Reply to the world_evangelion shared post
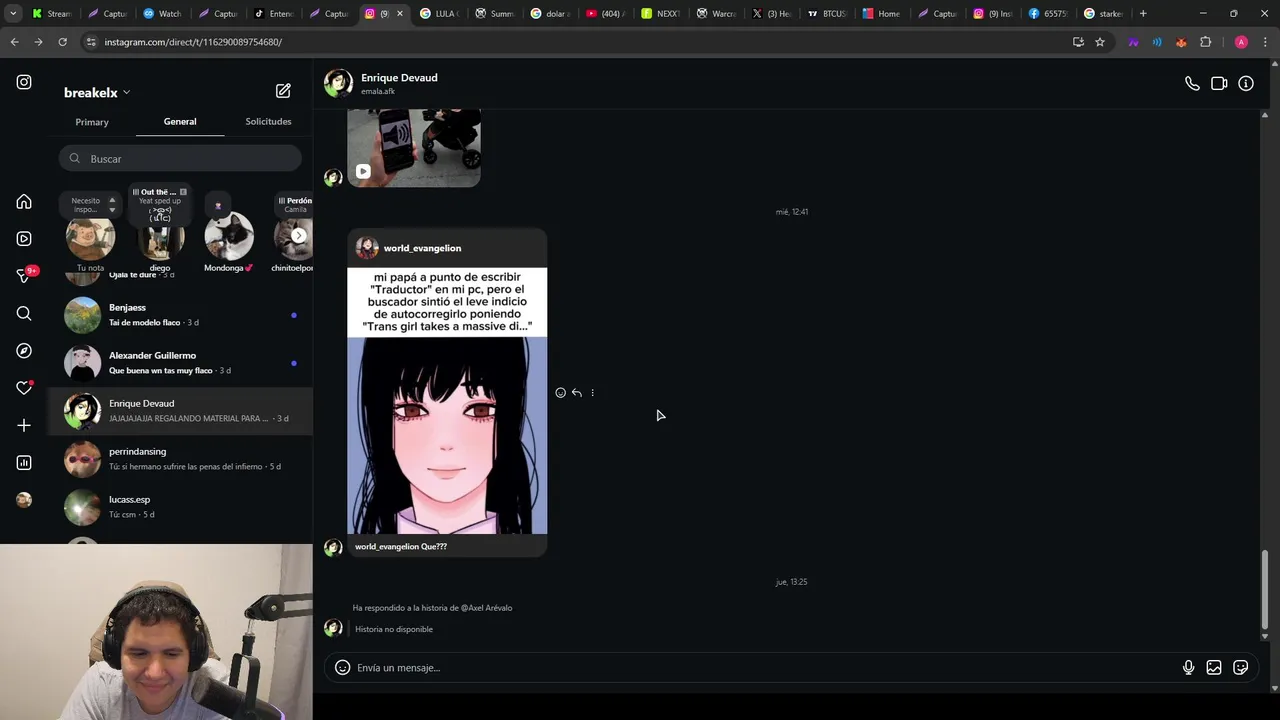This screenshot has height=720, width=1280. [576, 393]
